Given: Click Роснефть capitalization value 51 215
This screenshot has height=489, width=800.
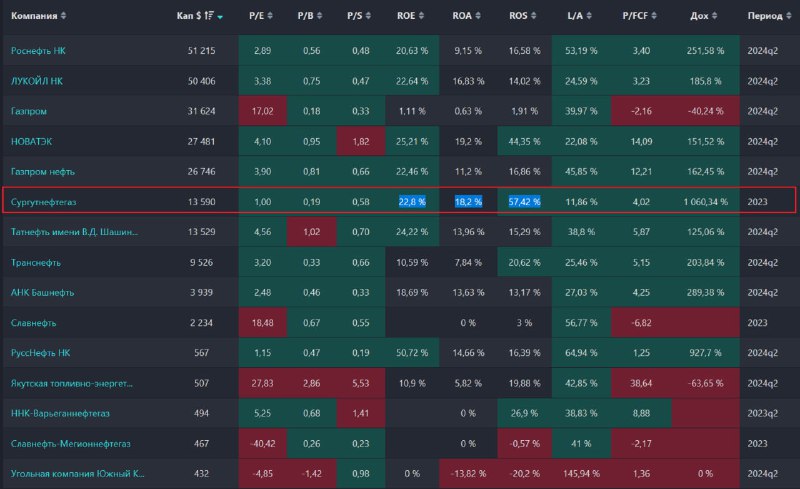Looking at the screenshot, I should pos(202,51).
